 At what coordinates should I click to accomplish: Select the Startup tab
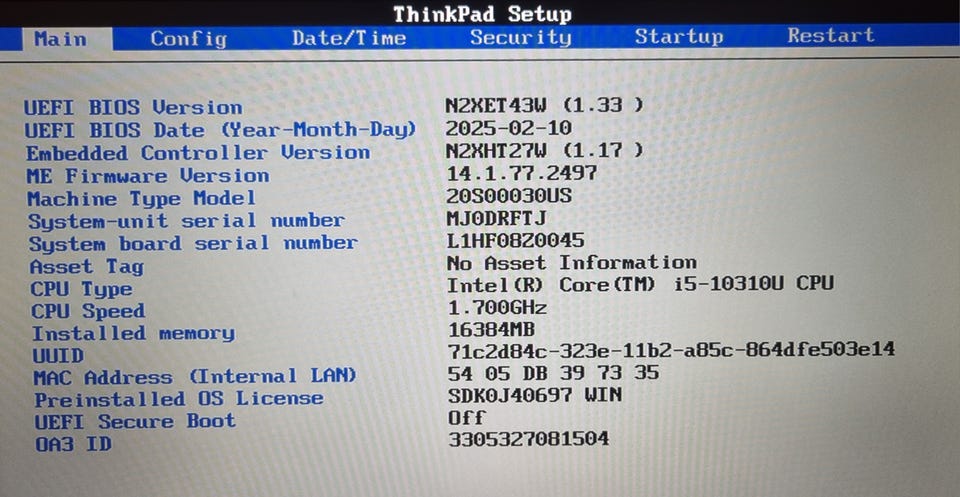tap(679, 37)
